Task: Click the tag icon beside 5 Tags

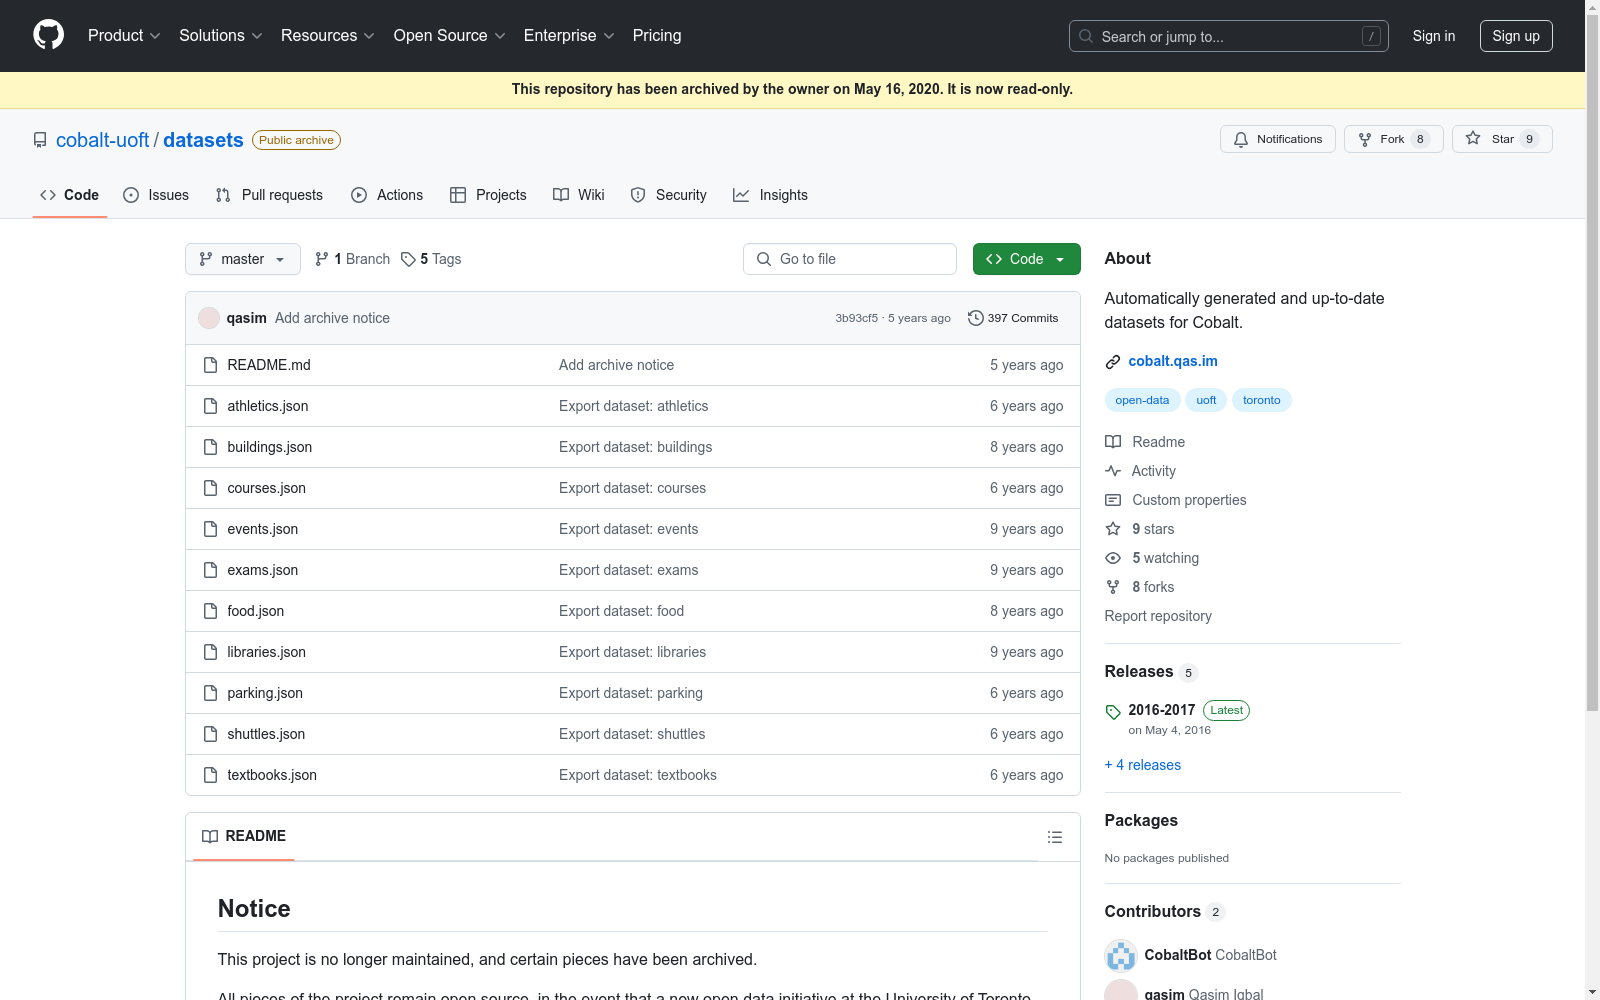Action: [x=408, y=259]
